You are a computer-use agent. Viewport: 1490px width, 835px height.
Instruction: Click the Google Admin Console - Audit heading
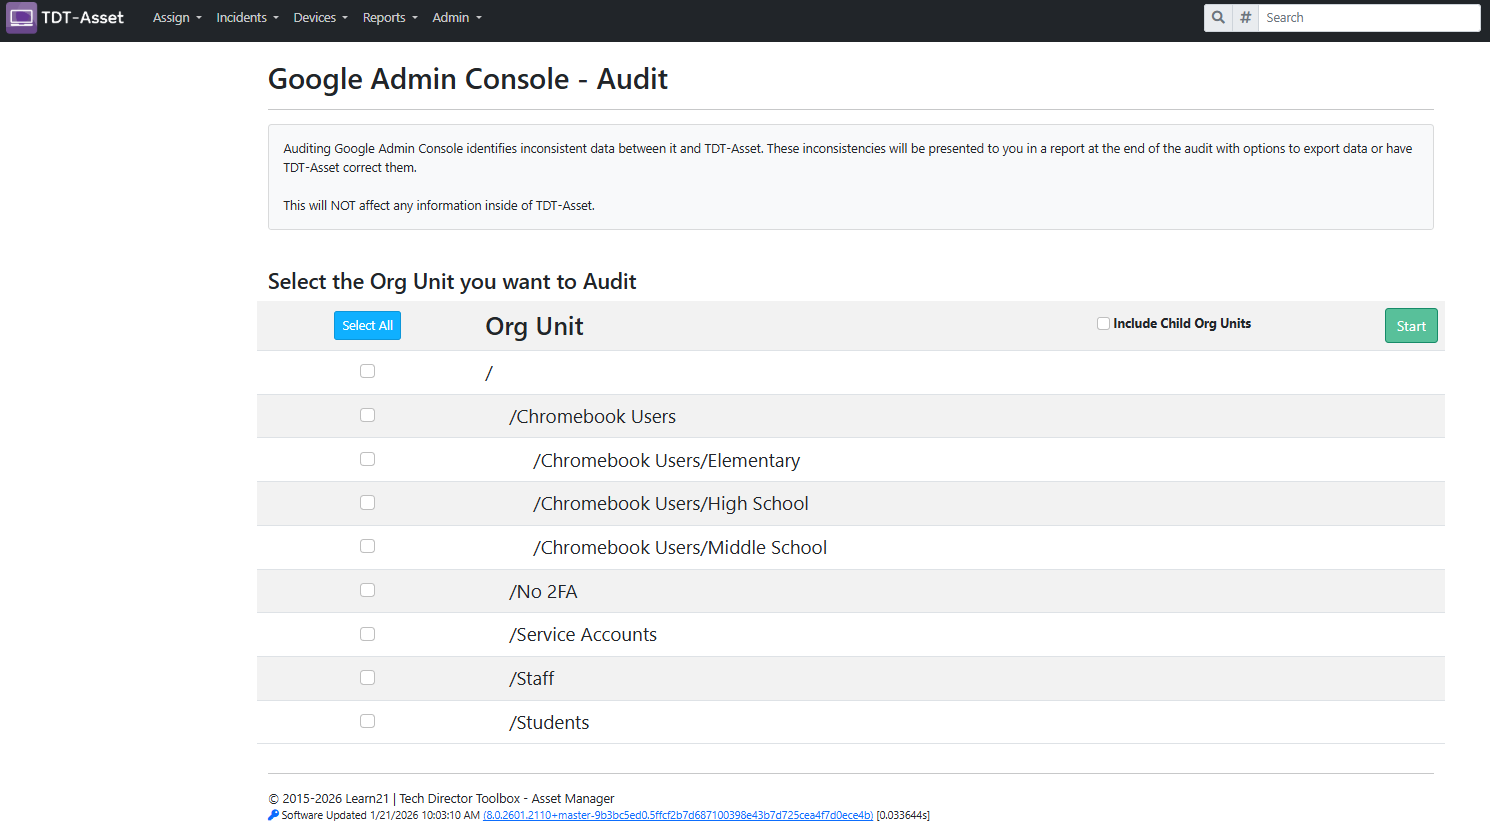pos(468,79)
